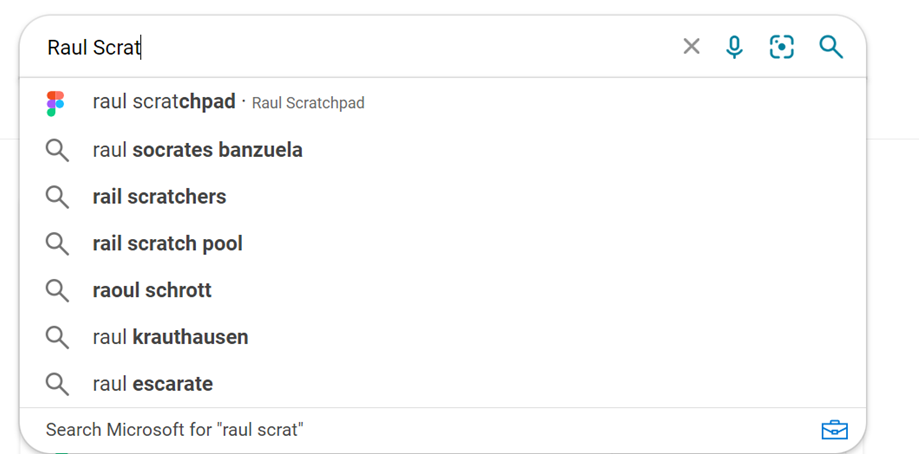Image resolution: width=919 pixels, height=454 pixels.
Task: Select the rail scratch pool suggestion
Action: pos(443,244)
